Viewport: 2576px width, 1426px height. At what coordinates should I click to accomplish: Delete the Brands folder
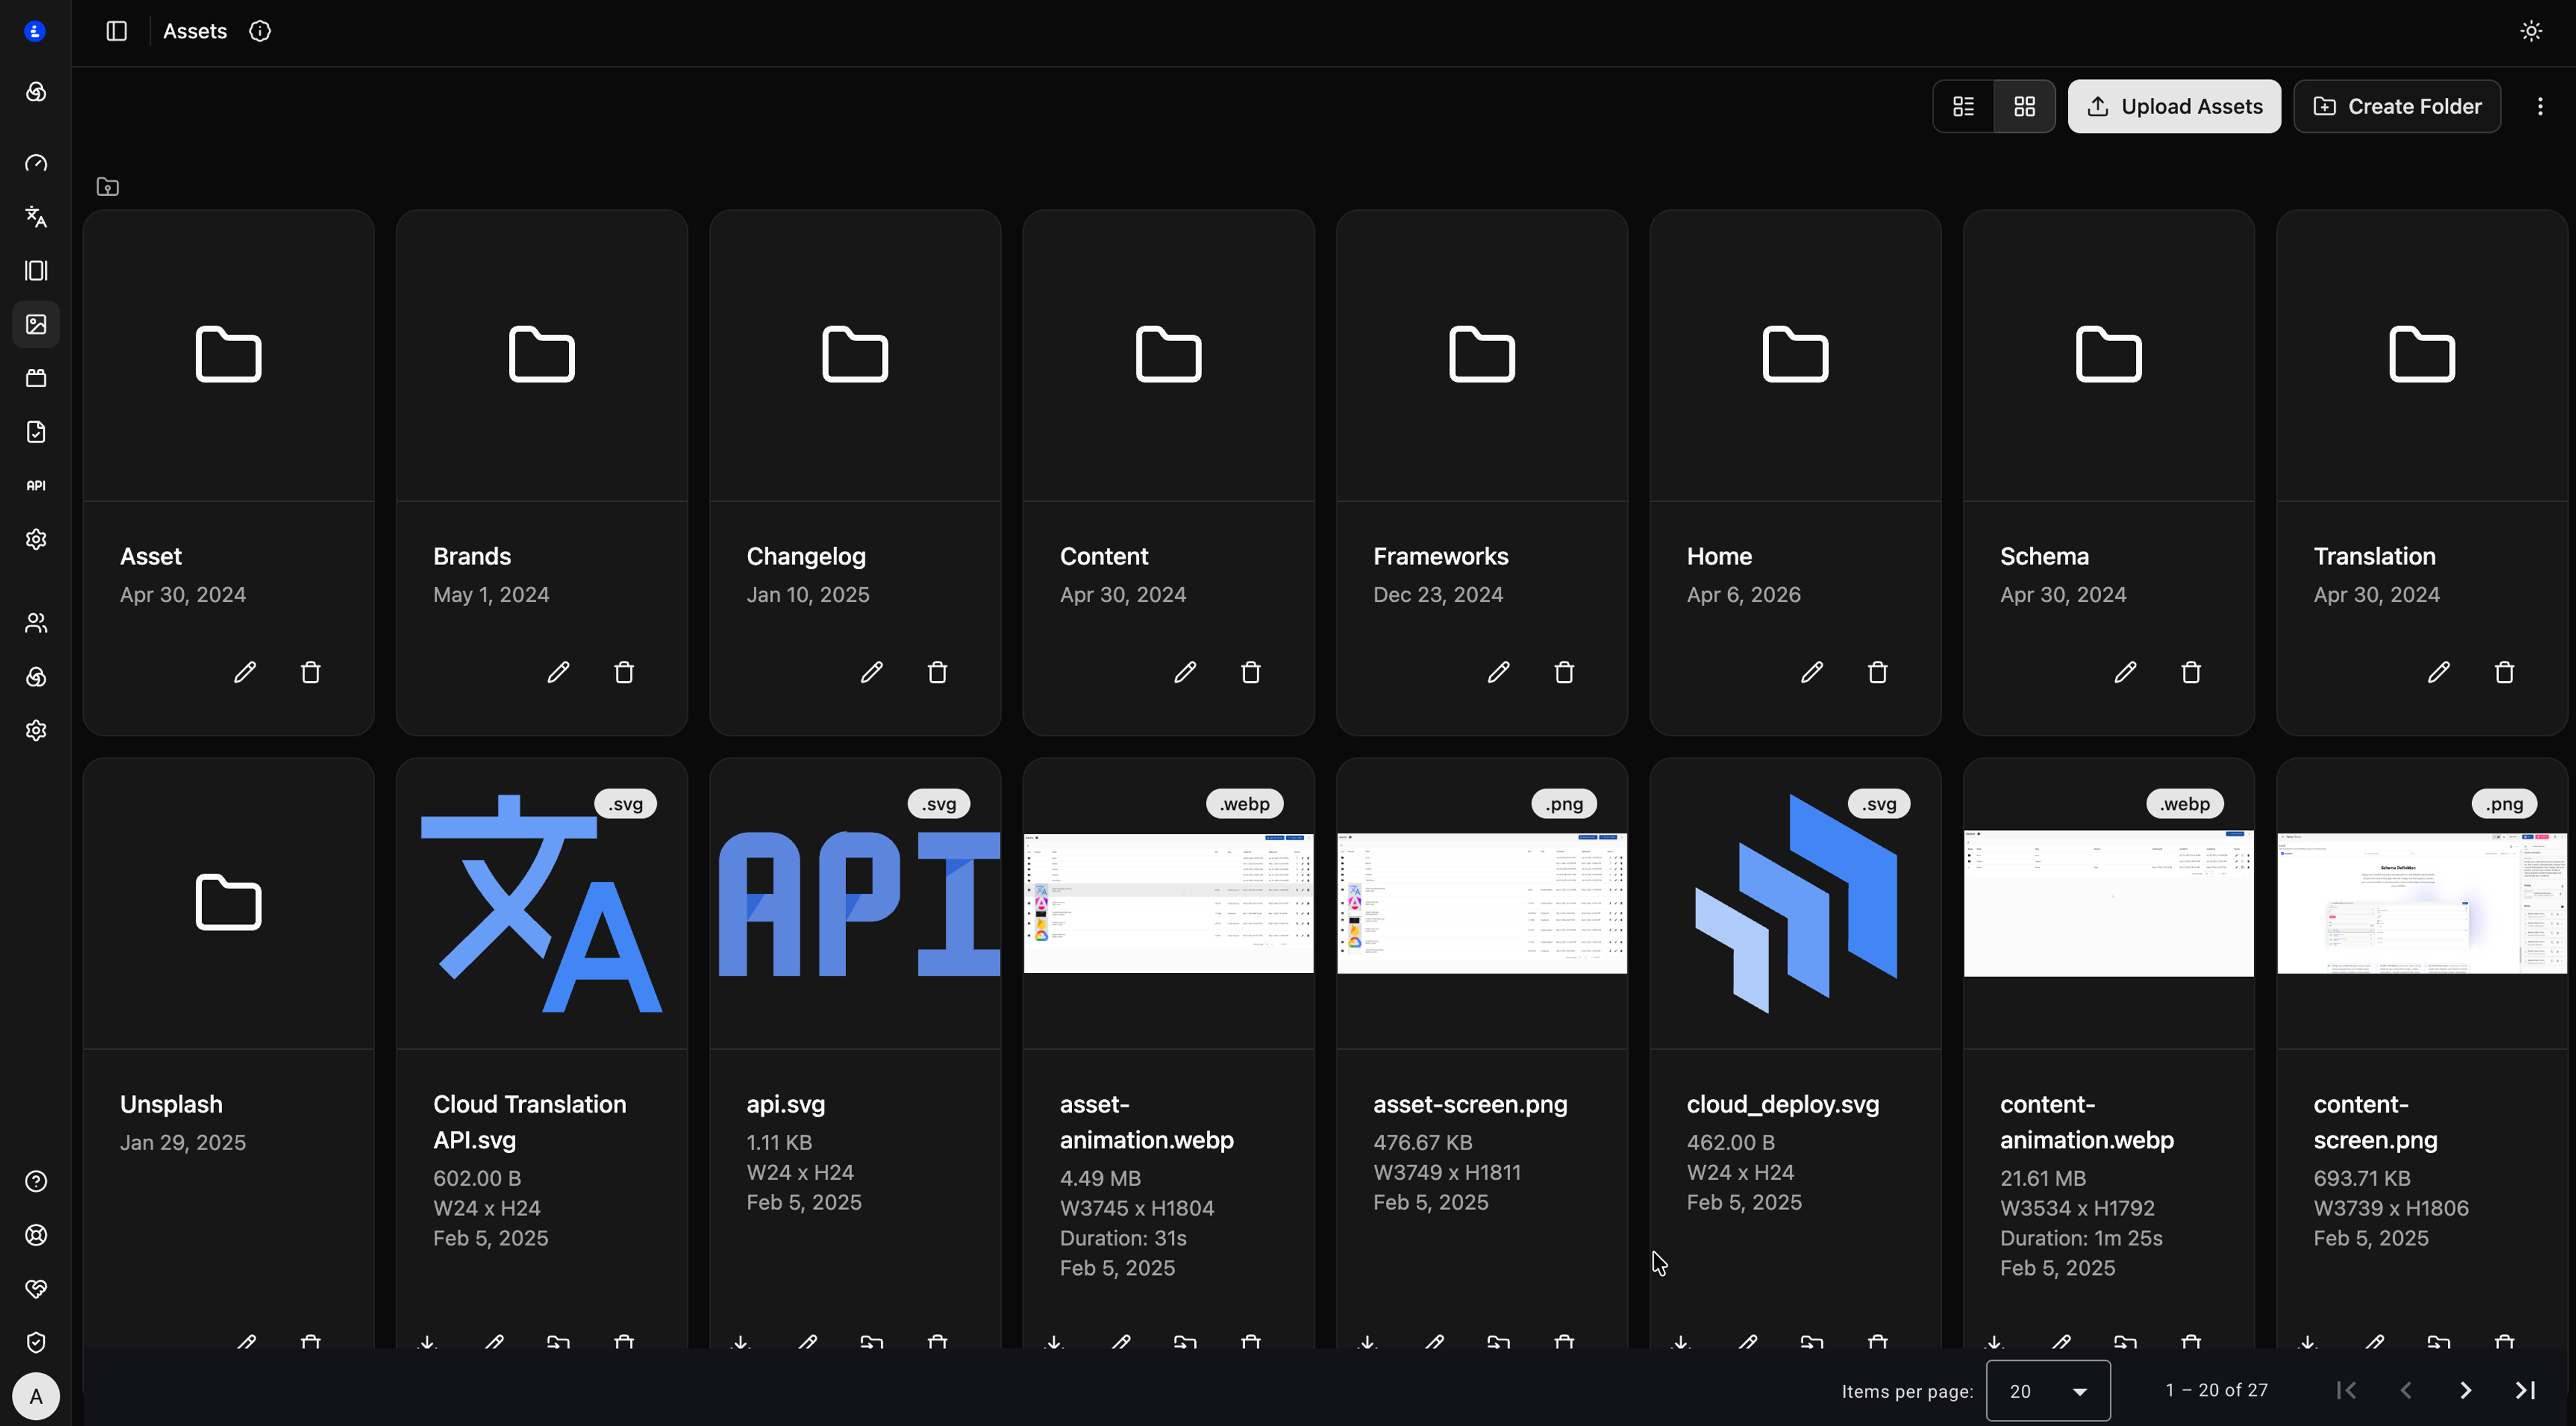[x=624, y=672]
